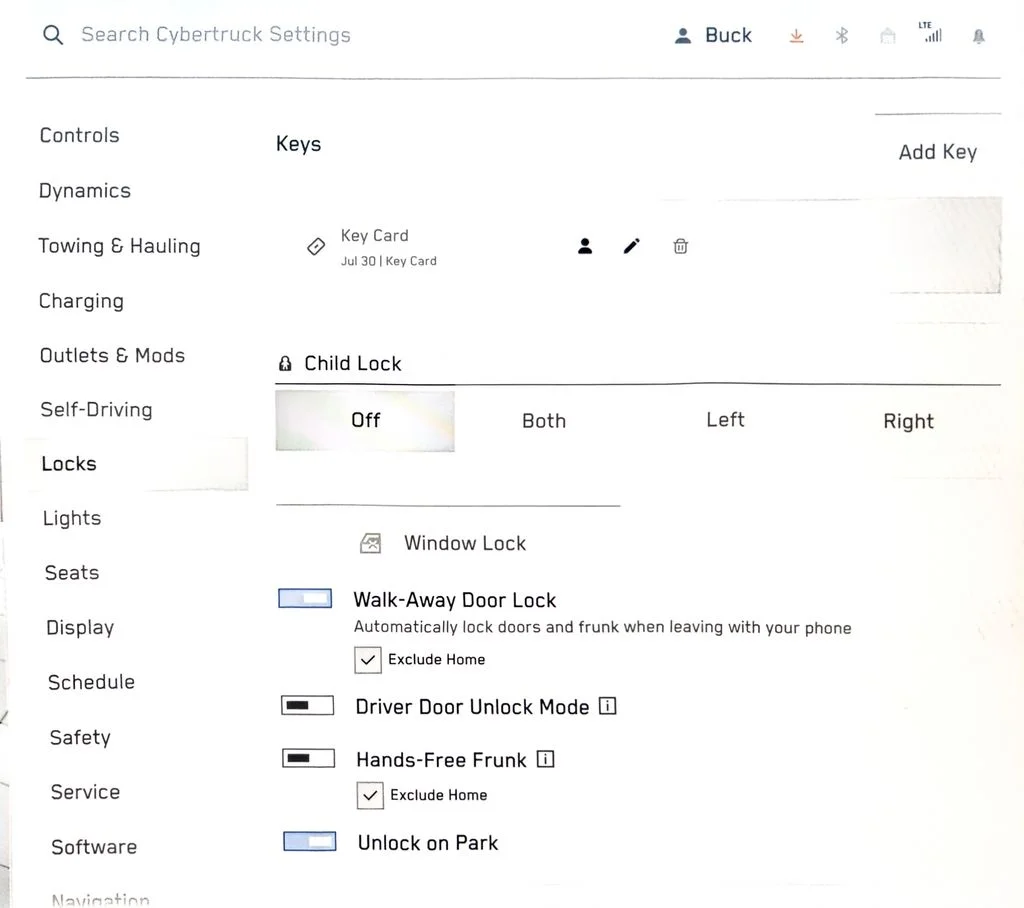Set Child Lock to Left
1024x908 pixels.
(x=725, y=419)
